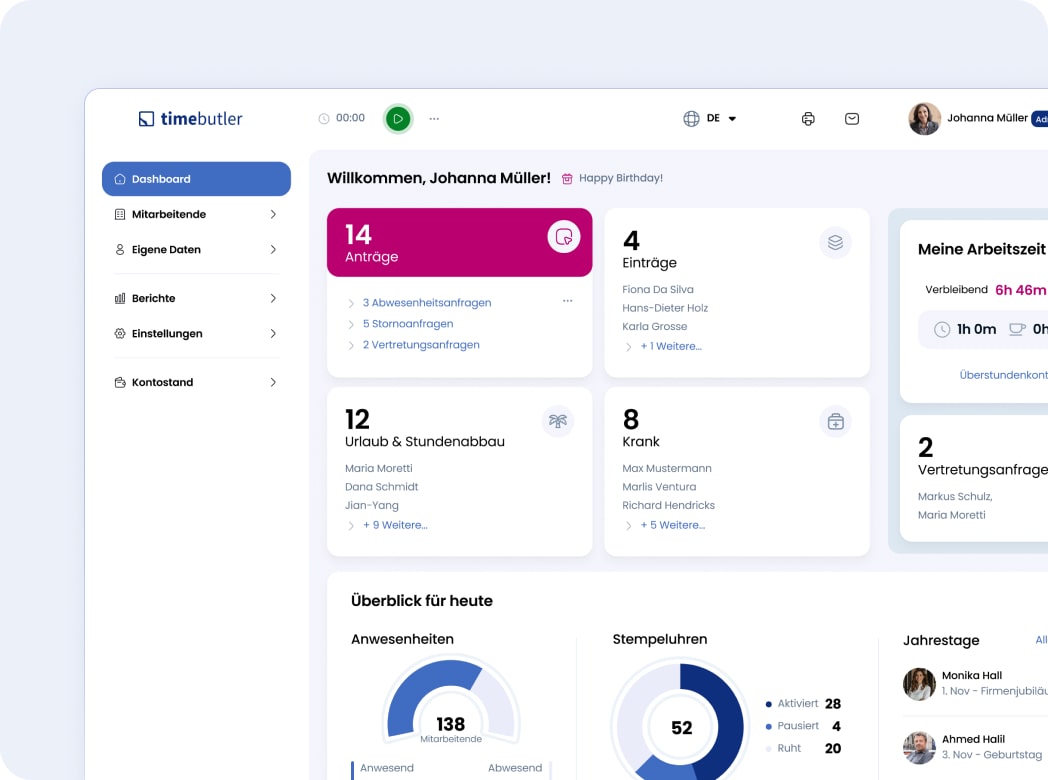The height and width of the screenshot is (780, 1048).
Task: Click the palm tree vacation icon
Action: pyautogui.click(x=558, y=421)
